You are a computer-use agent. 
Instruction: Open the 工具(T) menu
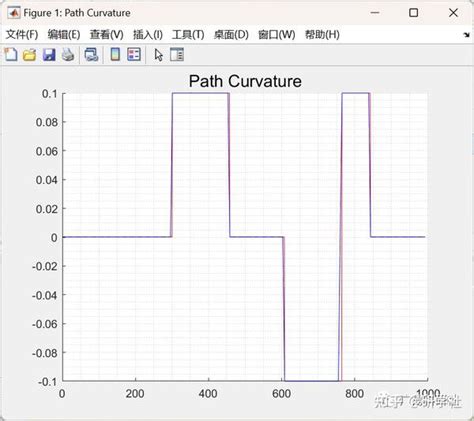pos(188,34)
